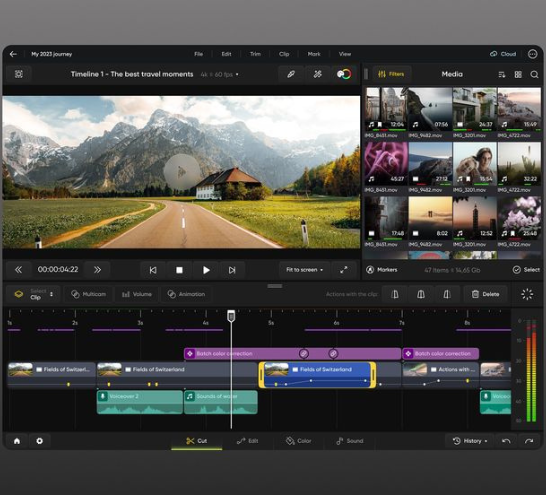Click the media sort order icon
Screen dimensions: 546x495
pos(501,74)
